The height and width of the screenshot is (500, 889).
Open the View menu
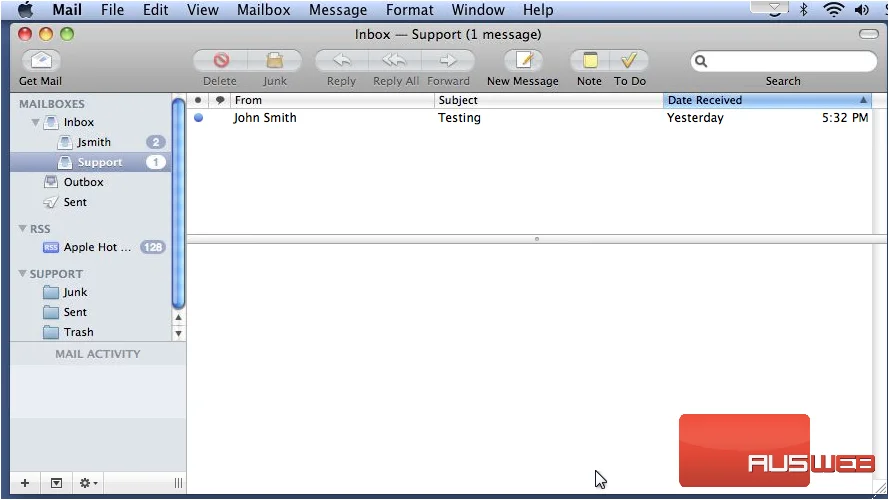click(x=202, y=10)
